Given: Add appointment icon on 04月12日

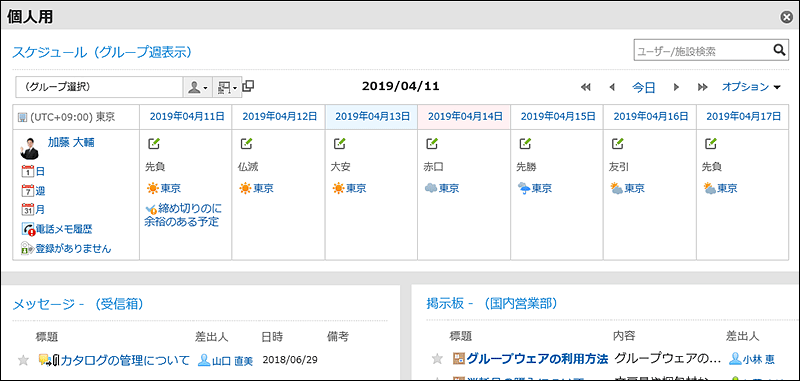Looking at the screenshot, I should click(246, 144).
